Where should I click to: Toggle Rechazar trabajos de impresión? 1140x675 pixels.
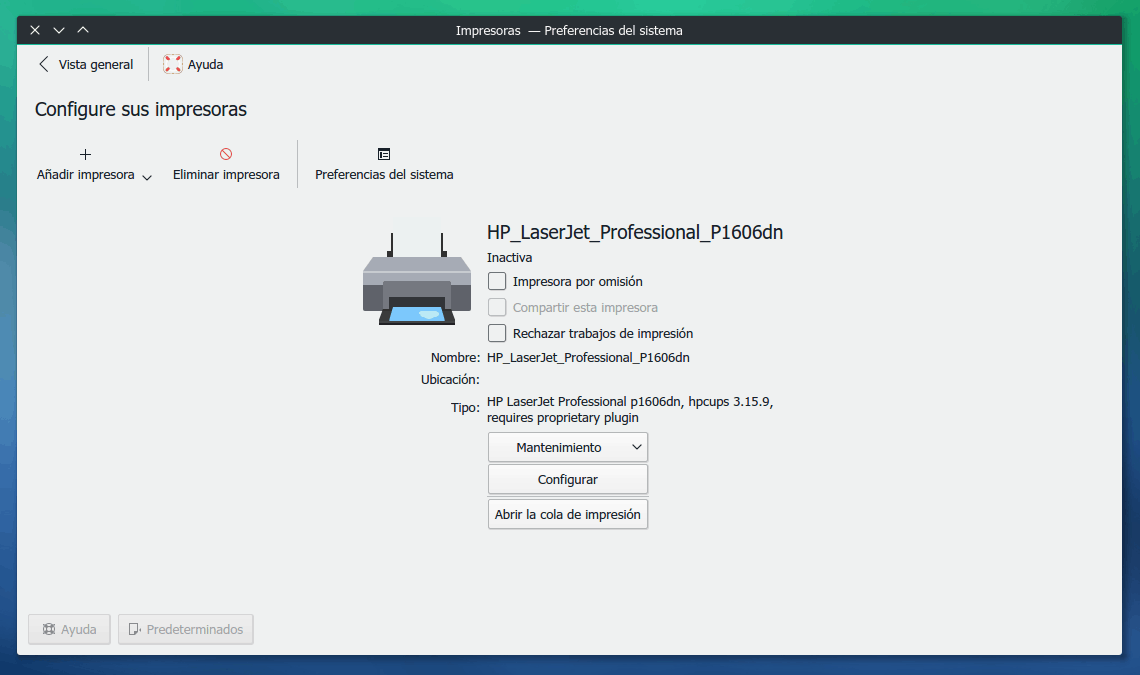tap(497, 333)
